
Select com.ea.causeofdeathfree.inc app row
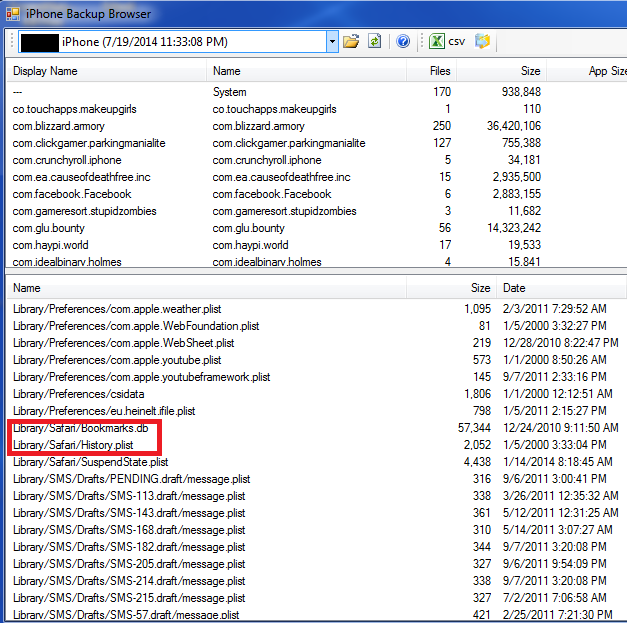pos(317,177)
